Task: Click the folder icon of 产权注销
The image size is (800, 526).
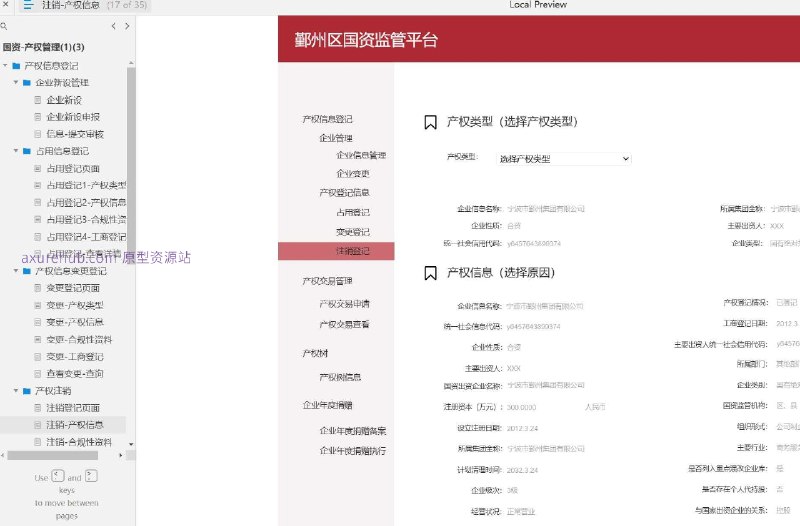Action: click(27, 391)
